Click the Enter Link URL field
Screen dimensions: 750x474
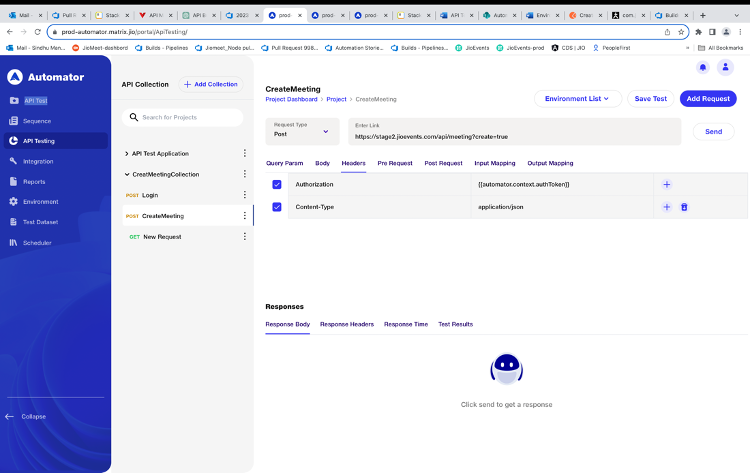[515, 132]
